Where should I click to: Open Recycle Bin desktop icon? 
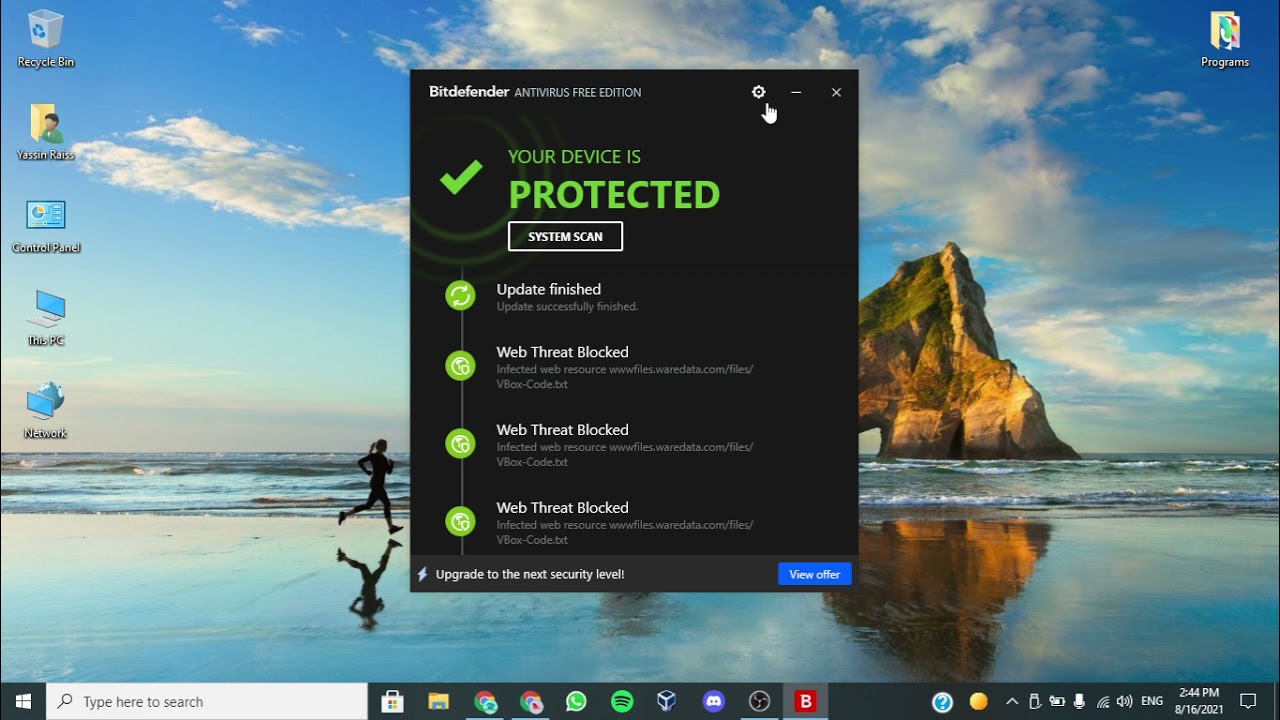coord(46,40)
